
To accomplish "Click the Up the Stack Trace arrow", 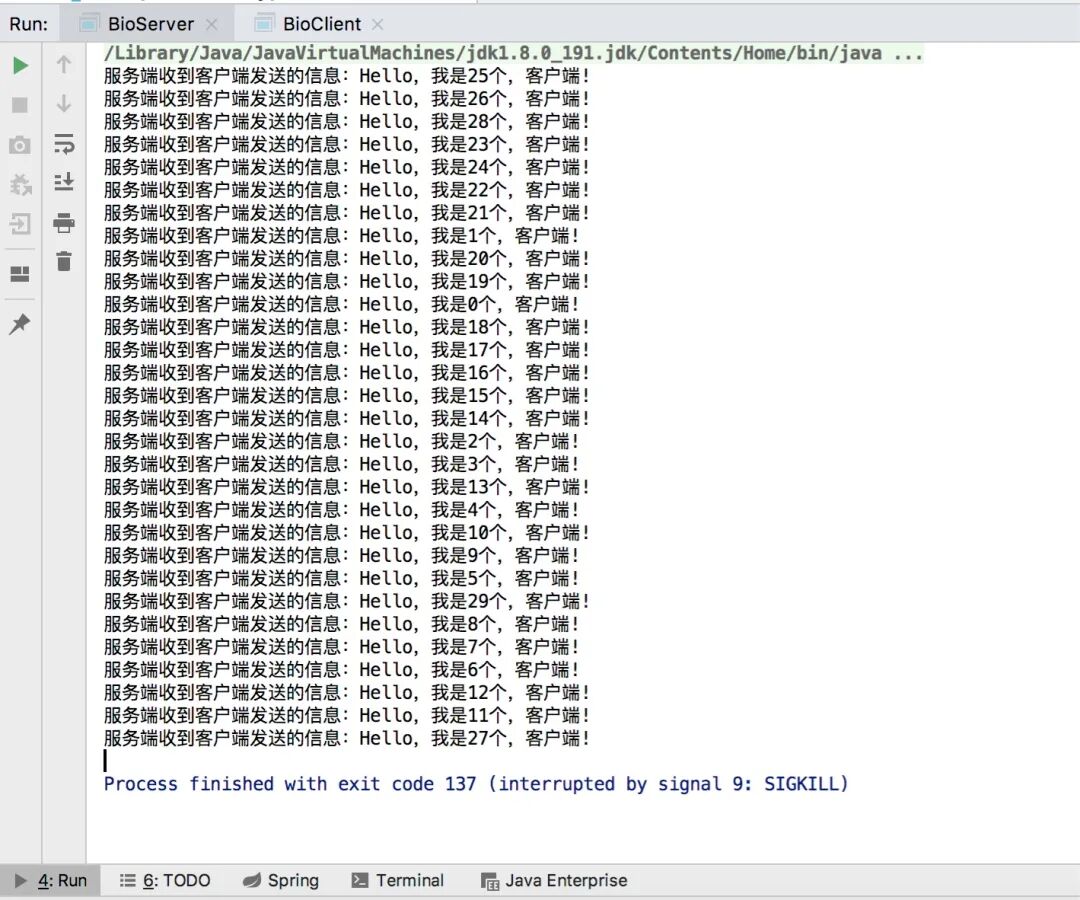I will [x=64, y=65].
